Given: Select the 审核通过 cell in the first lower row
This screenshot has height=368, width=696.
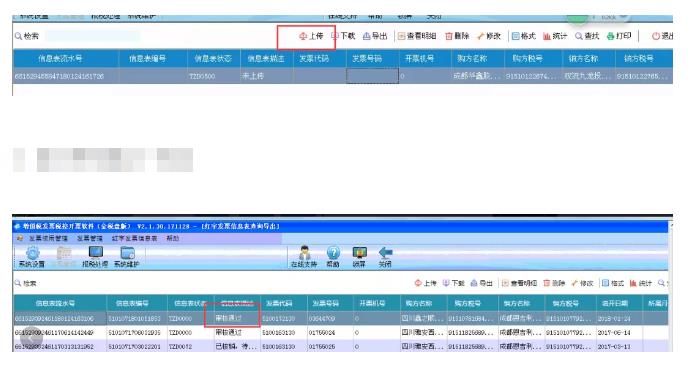Looking at the screenshot, I should [x=237, y=318].
